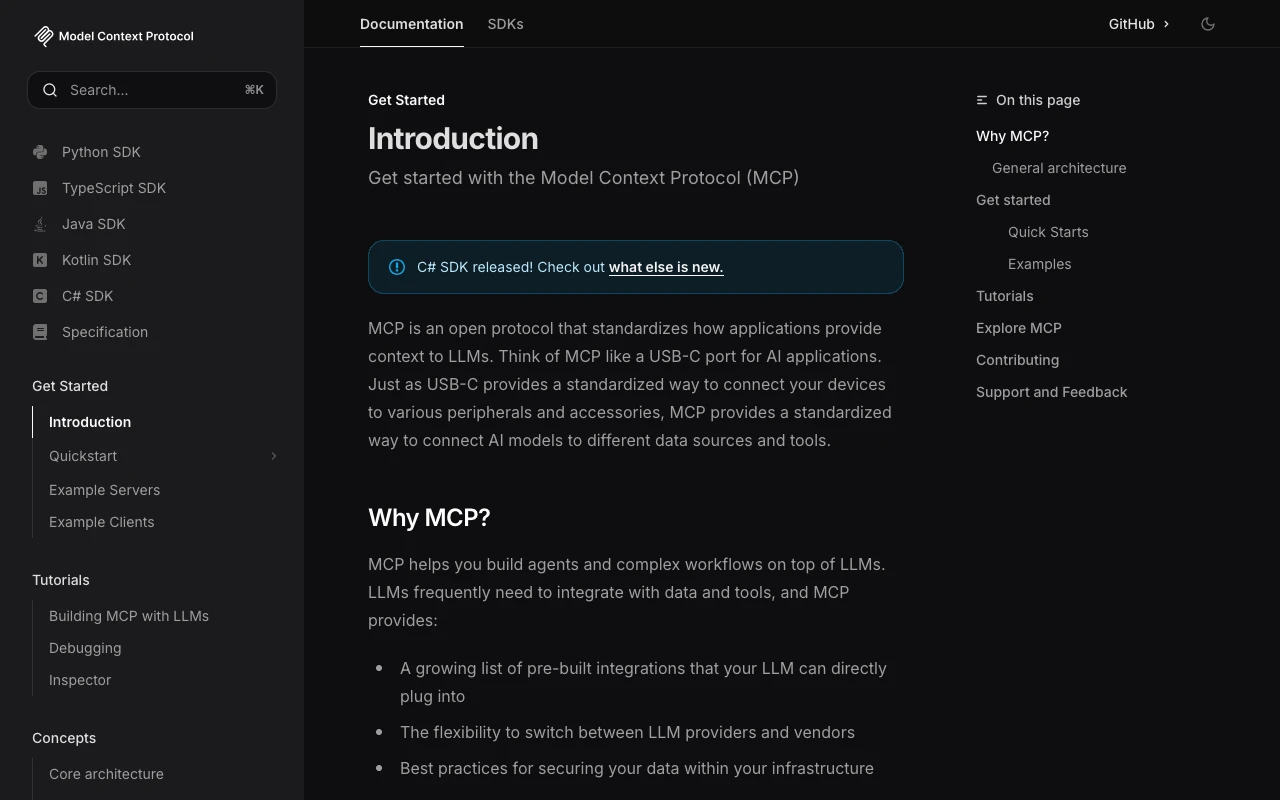Screen dimensions: 1280x800
Task: Expand the Quickstart section chevron
Action: [x=273, y=456]
